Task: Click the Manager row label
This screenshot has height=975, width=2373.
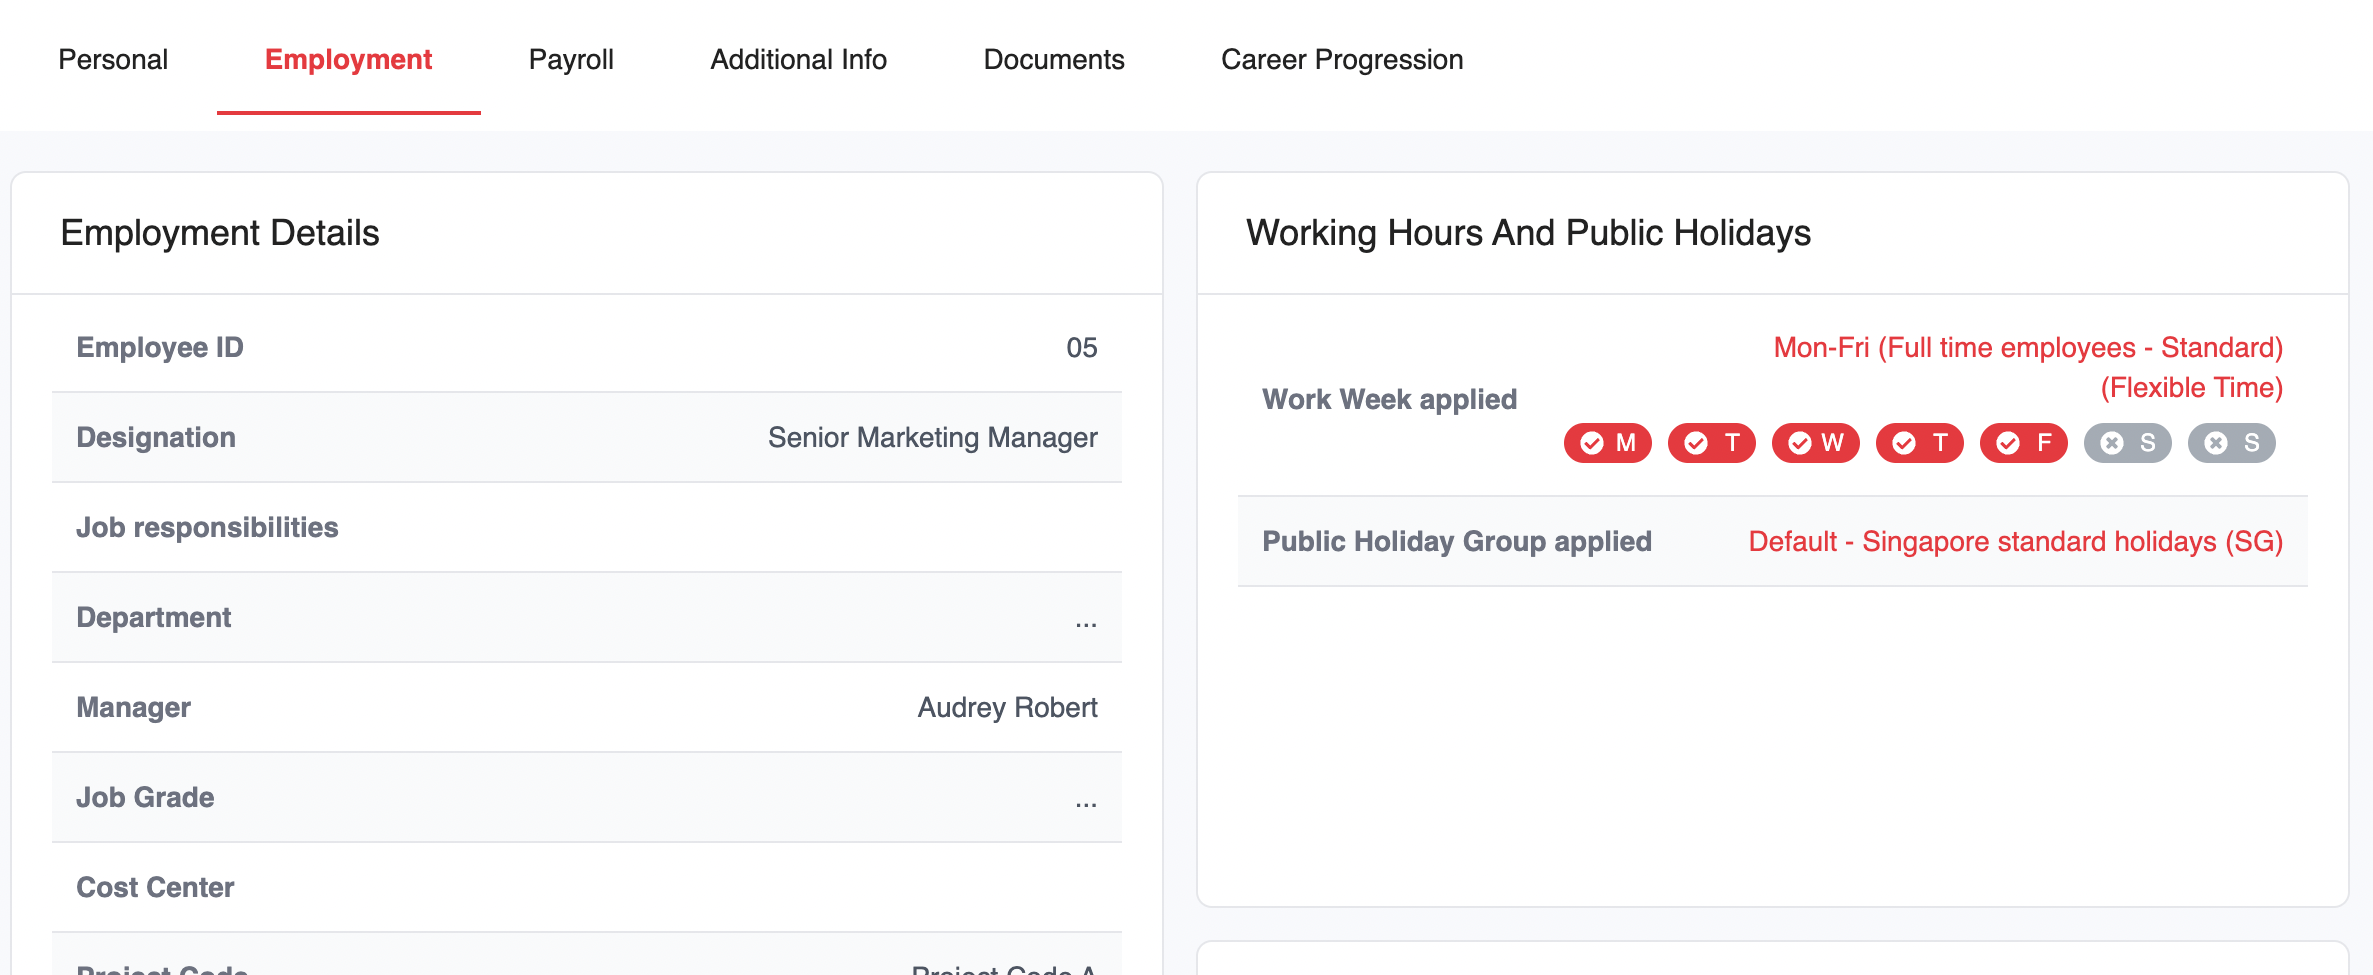Action: [133, 707]
